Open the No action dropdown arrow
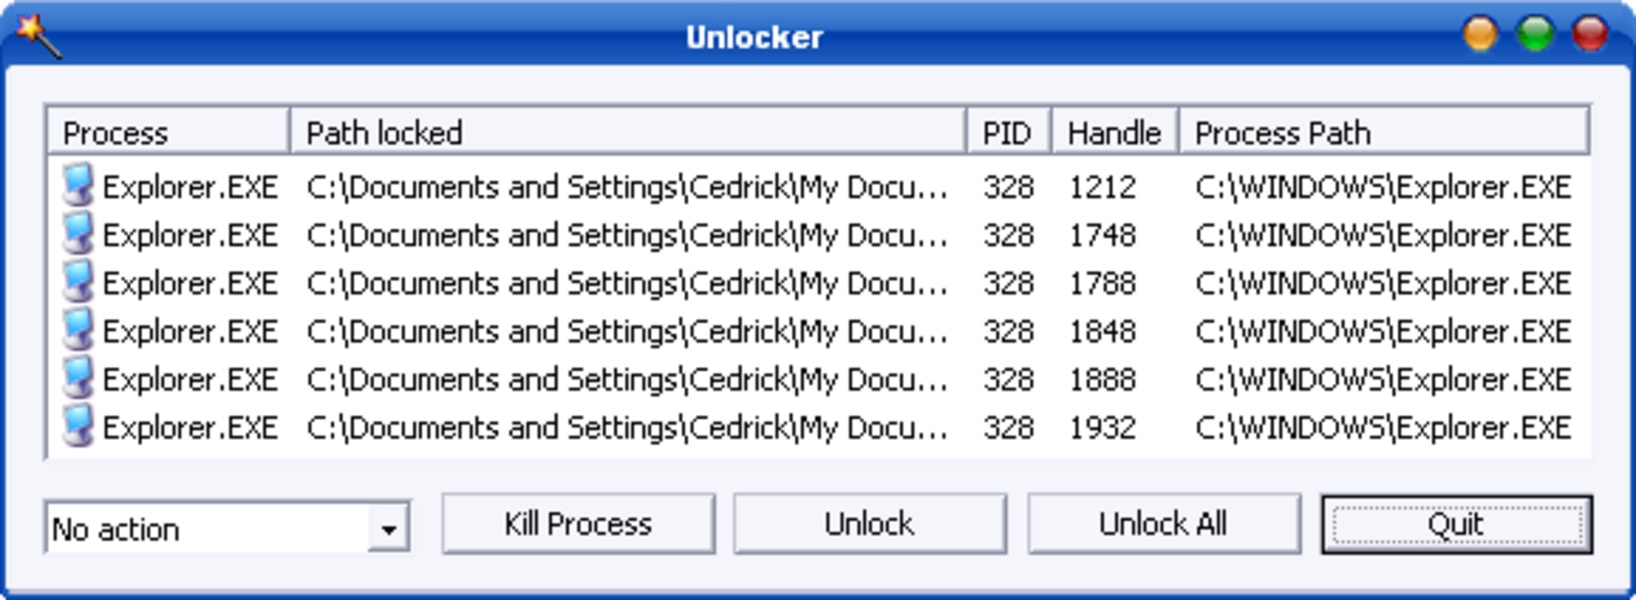This screenshot has height=600, width=1636. [x=388, y=528]
